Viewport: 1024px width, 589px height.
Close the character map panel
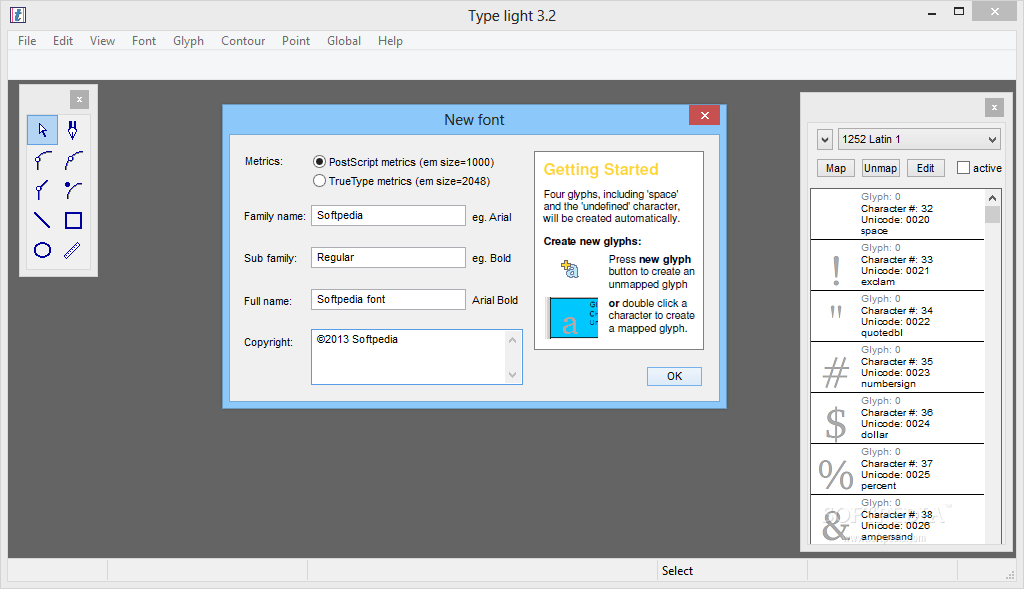(994, 108)
